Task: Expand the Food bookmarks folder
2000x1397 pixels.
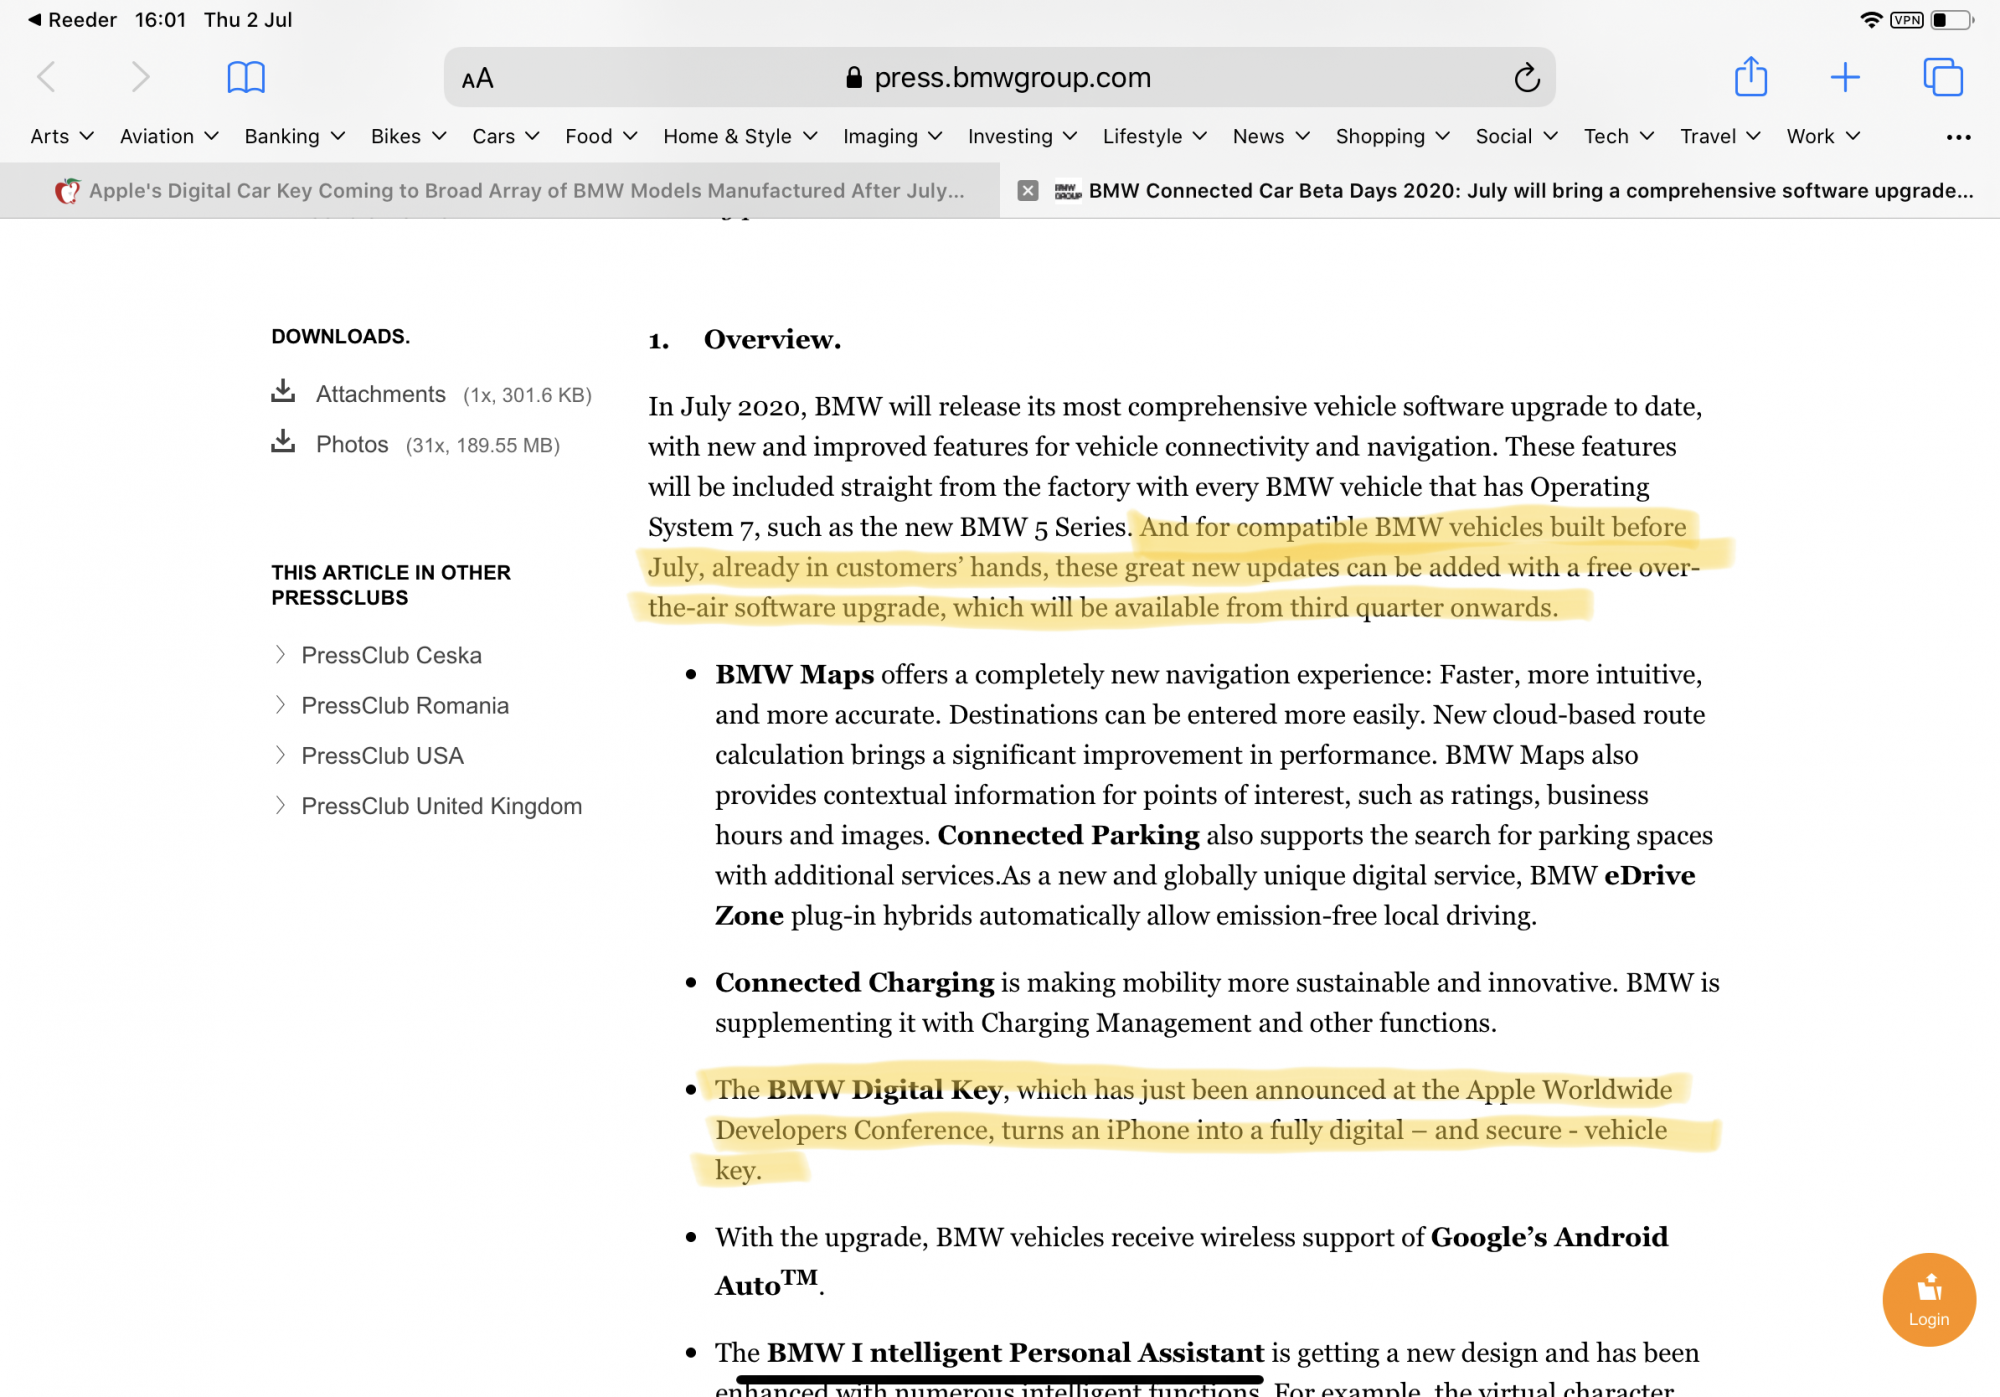Action: [x=600, y=136]
